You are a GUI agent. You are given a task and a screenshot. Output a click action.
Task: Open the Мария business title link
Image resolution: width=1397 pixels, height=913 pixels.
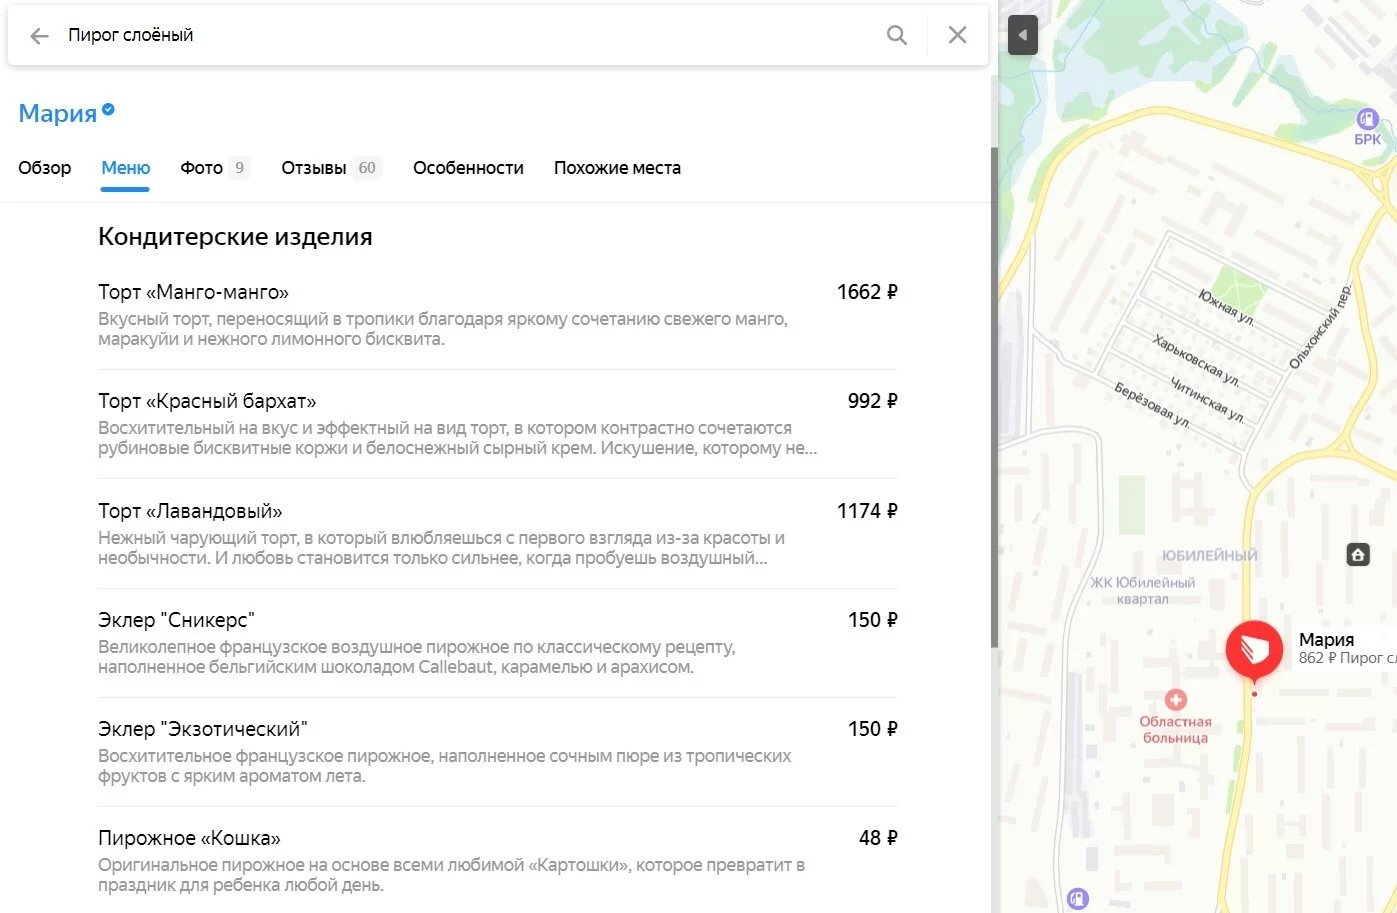(x=58, y=113)
